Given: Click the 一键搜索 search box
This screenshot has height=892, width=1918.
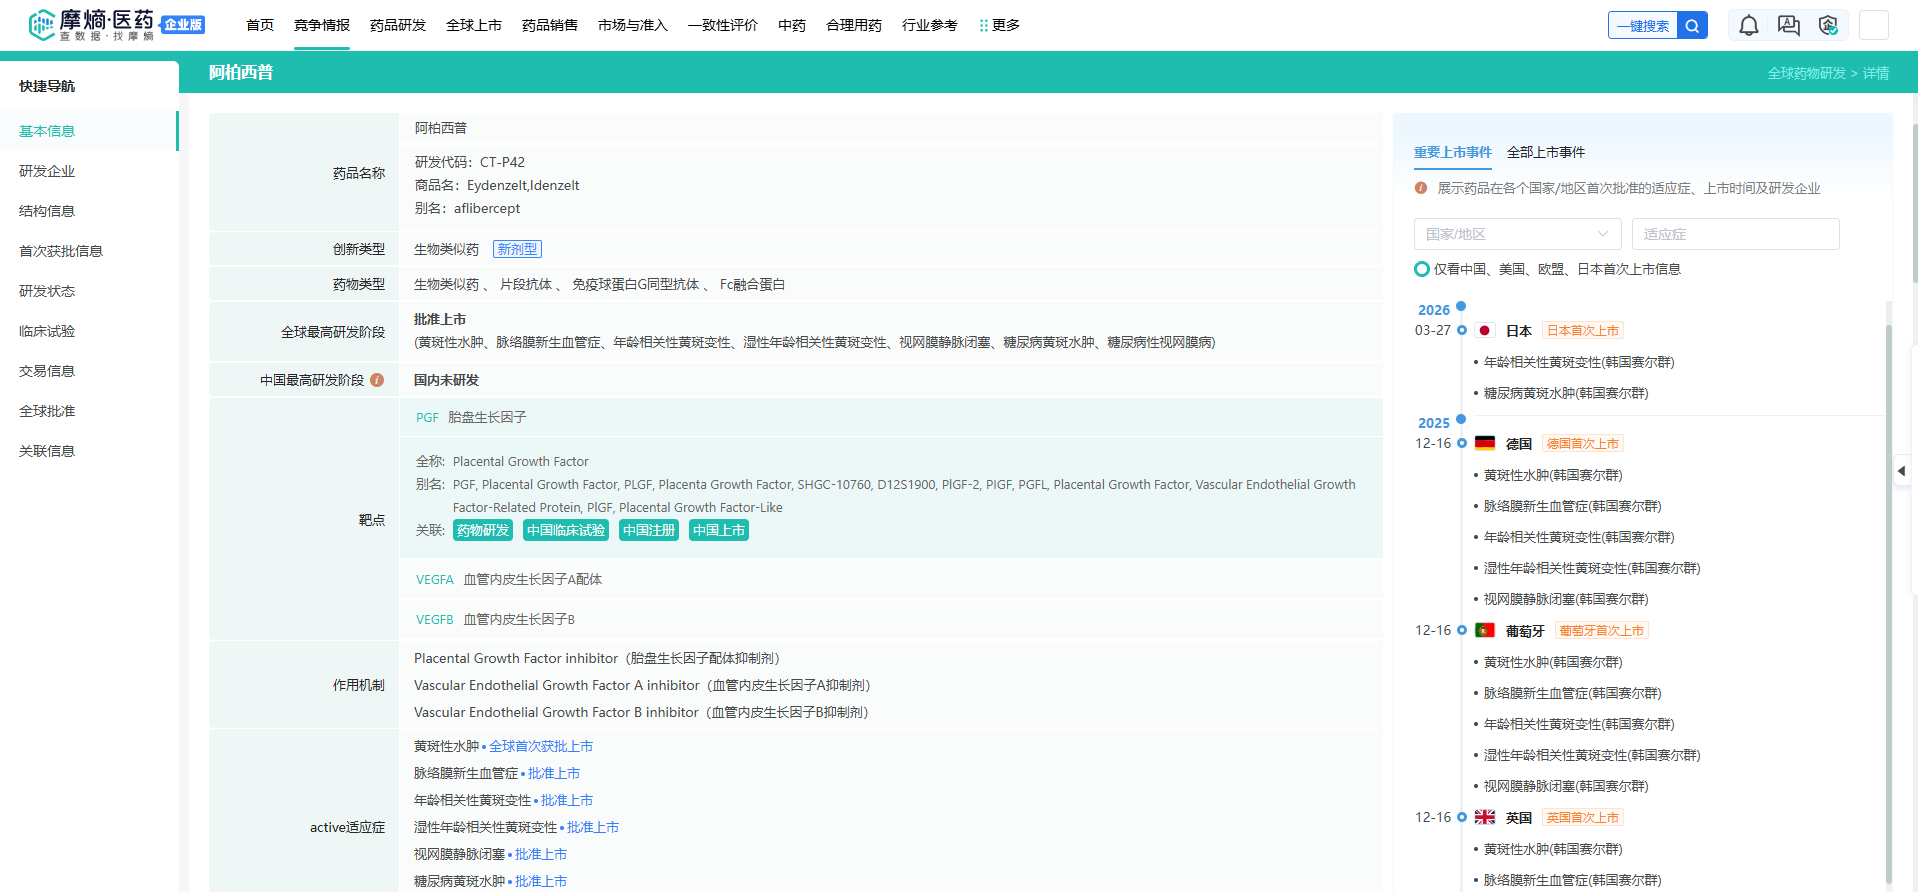Looking at the screenshot, I should tap(1643, 26).
